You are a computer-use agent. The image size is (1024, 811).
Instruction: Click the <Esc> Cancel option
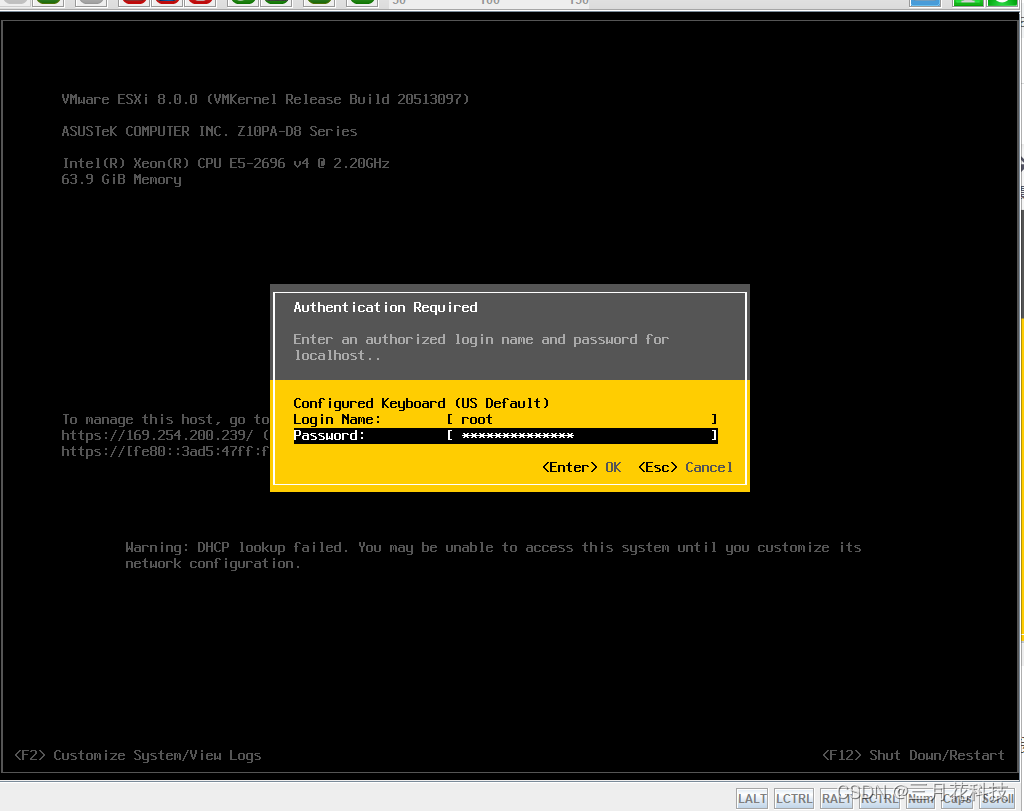[x=685, y=468]
